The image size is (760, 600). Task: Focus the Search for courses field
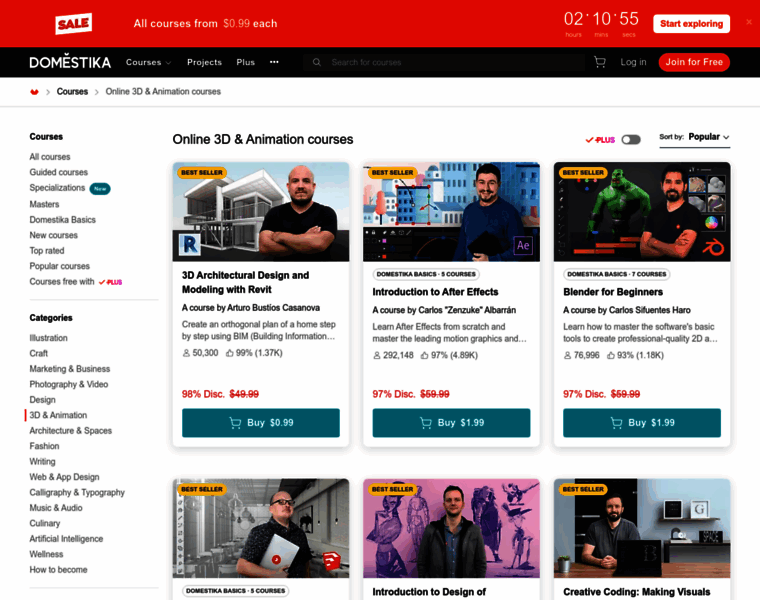point(444,62)
